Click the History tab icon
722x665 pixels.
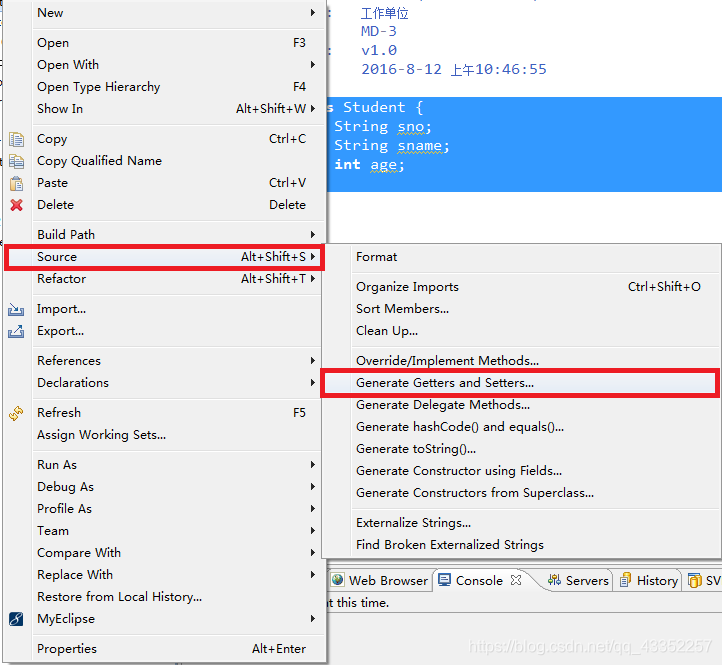(625, 580)
